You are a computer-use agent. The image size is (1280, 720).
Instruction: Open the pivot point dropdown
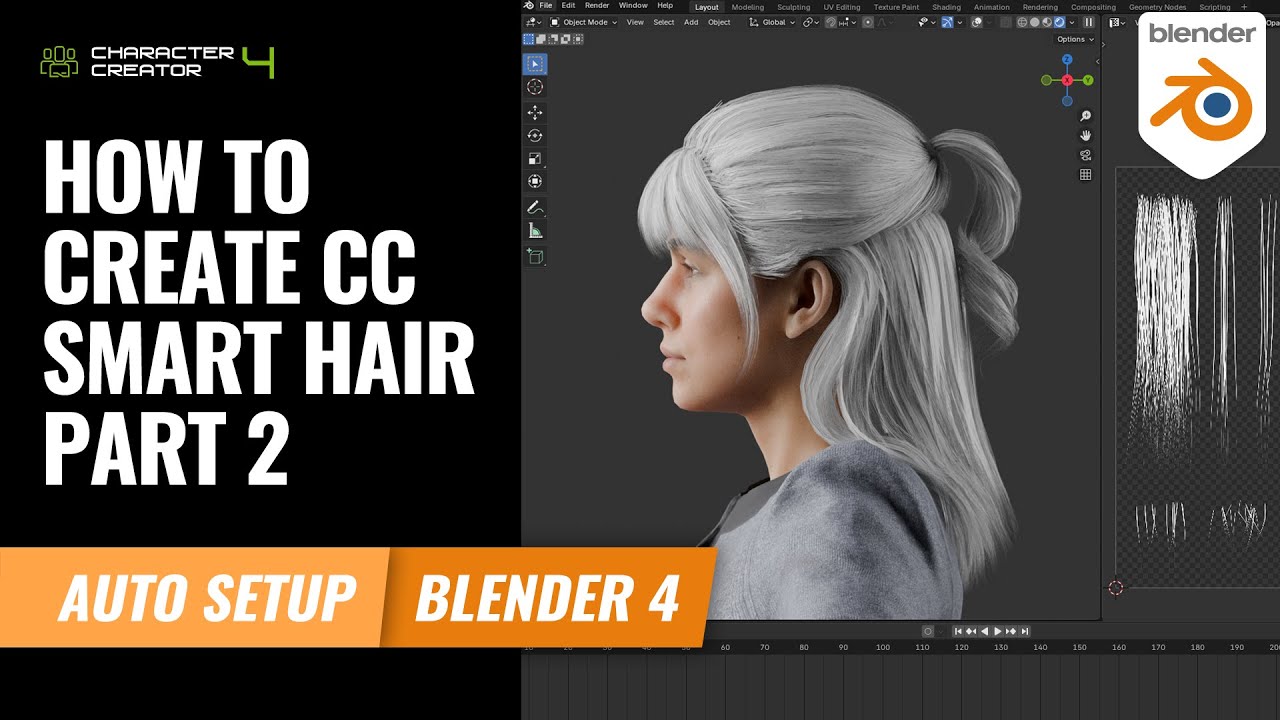tap(810, 22)
